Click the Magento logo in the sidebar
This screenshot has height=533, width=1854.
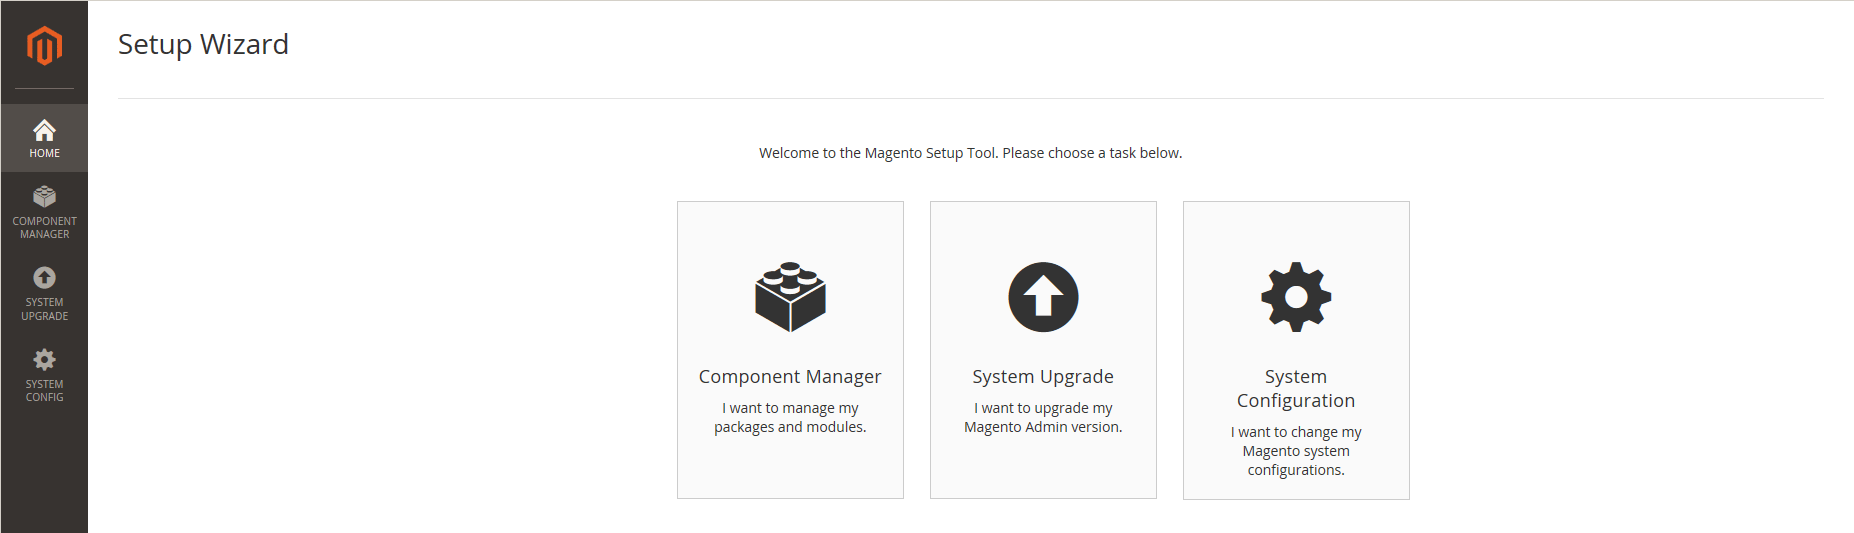tap(44, 46)
